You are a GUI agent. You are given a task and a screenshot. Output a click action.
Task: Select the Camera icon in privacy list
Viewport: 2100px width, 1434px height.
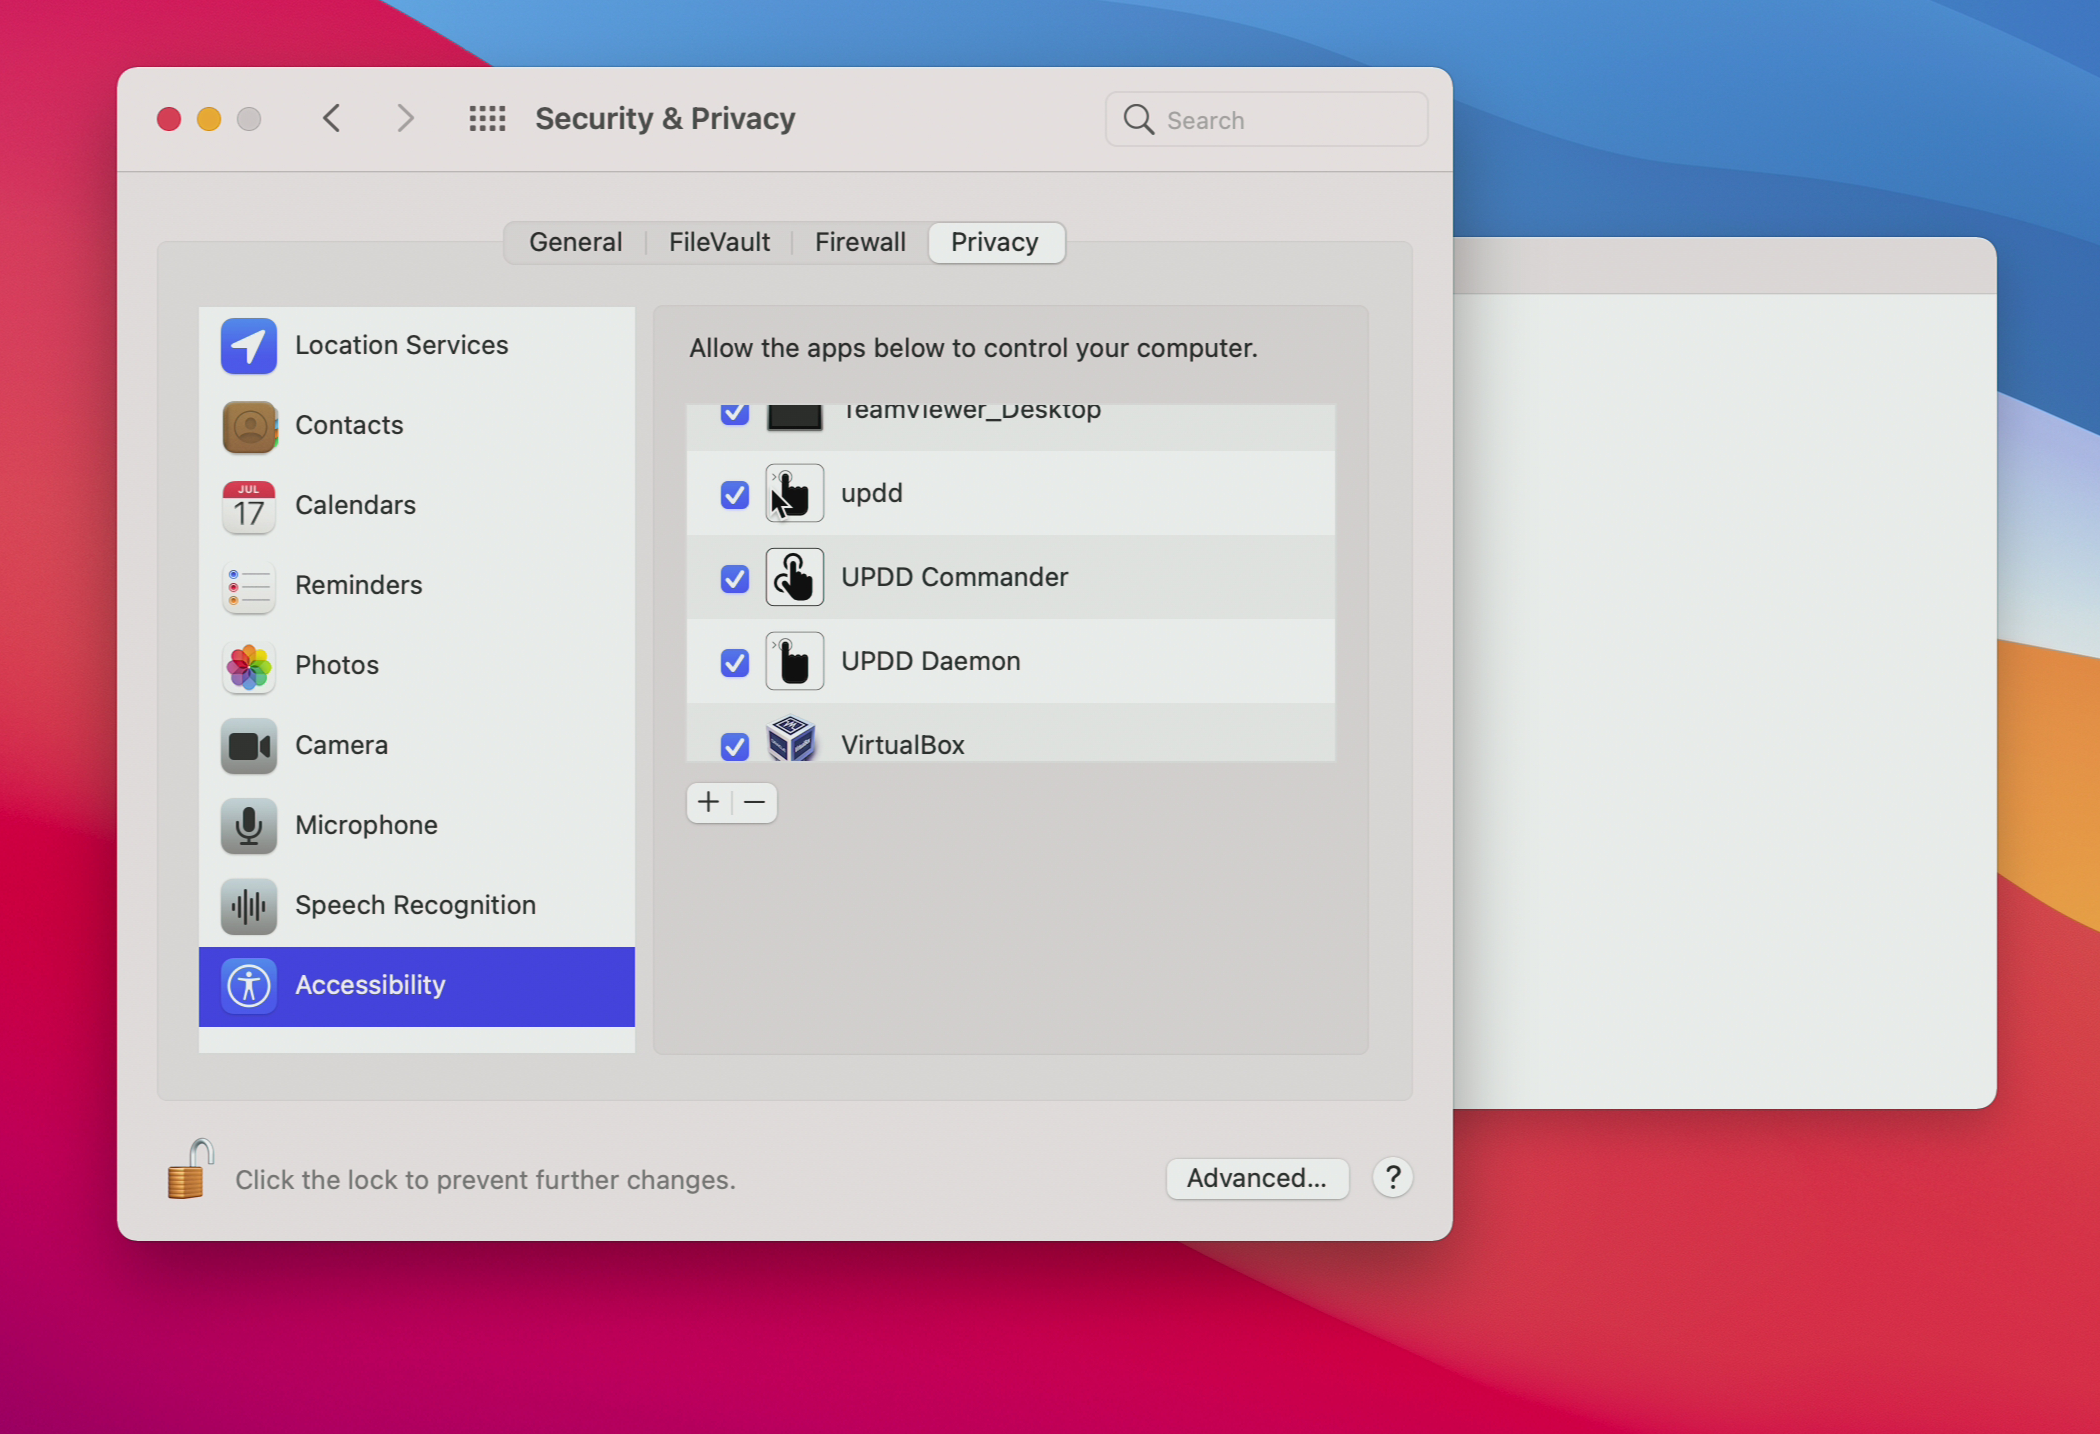248,746
